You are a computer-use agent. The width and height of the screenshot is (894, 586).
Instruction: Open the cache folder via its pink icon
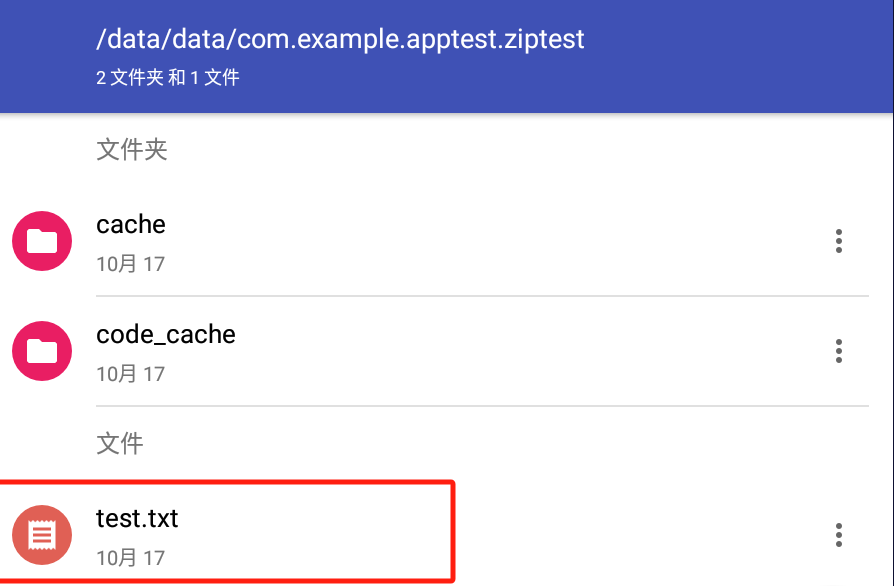pos(42,241)
